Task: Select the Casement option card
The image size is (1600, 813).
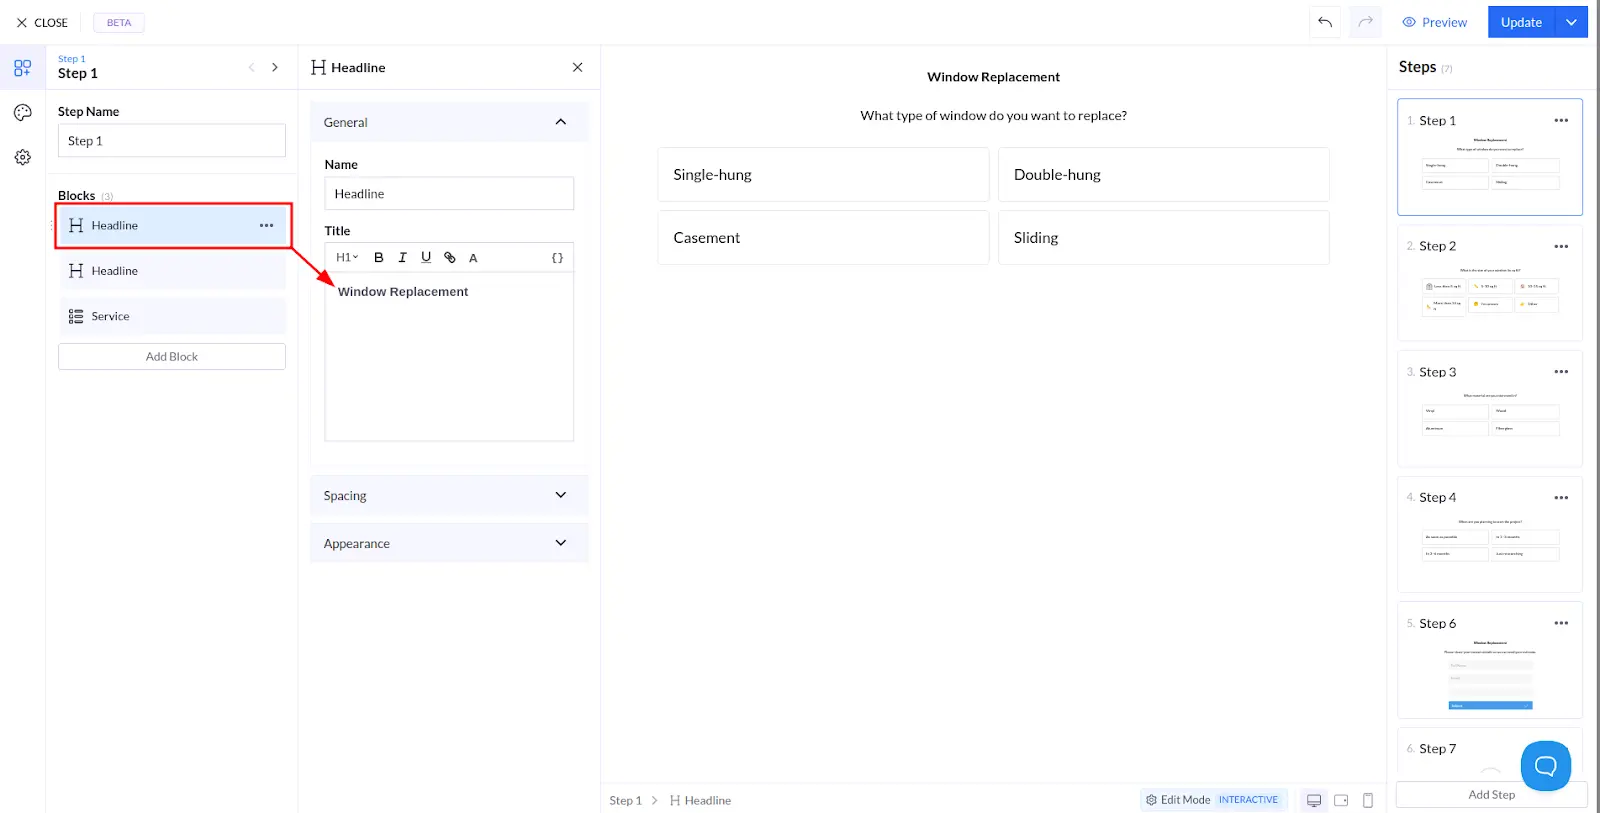Action: pos(823,238)
